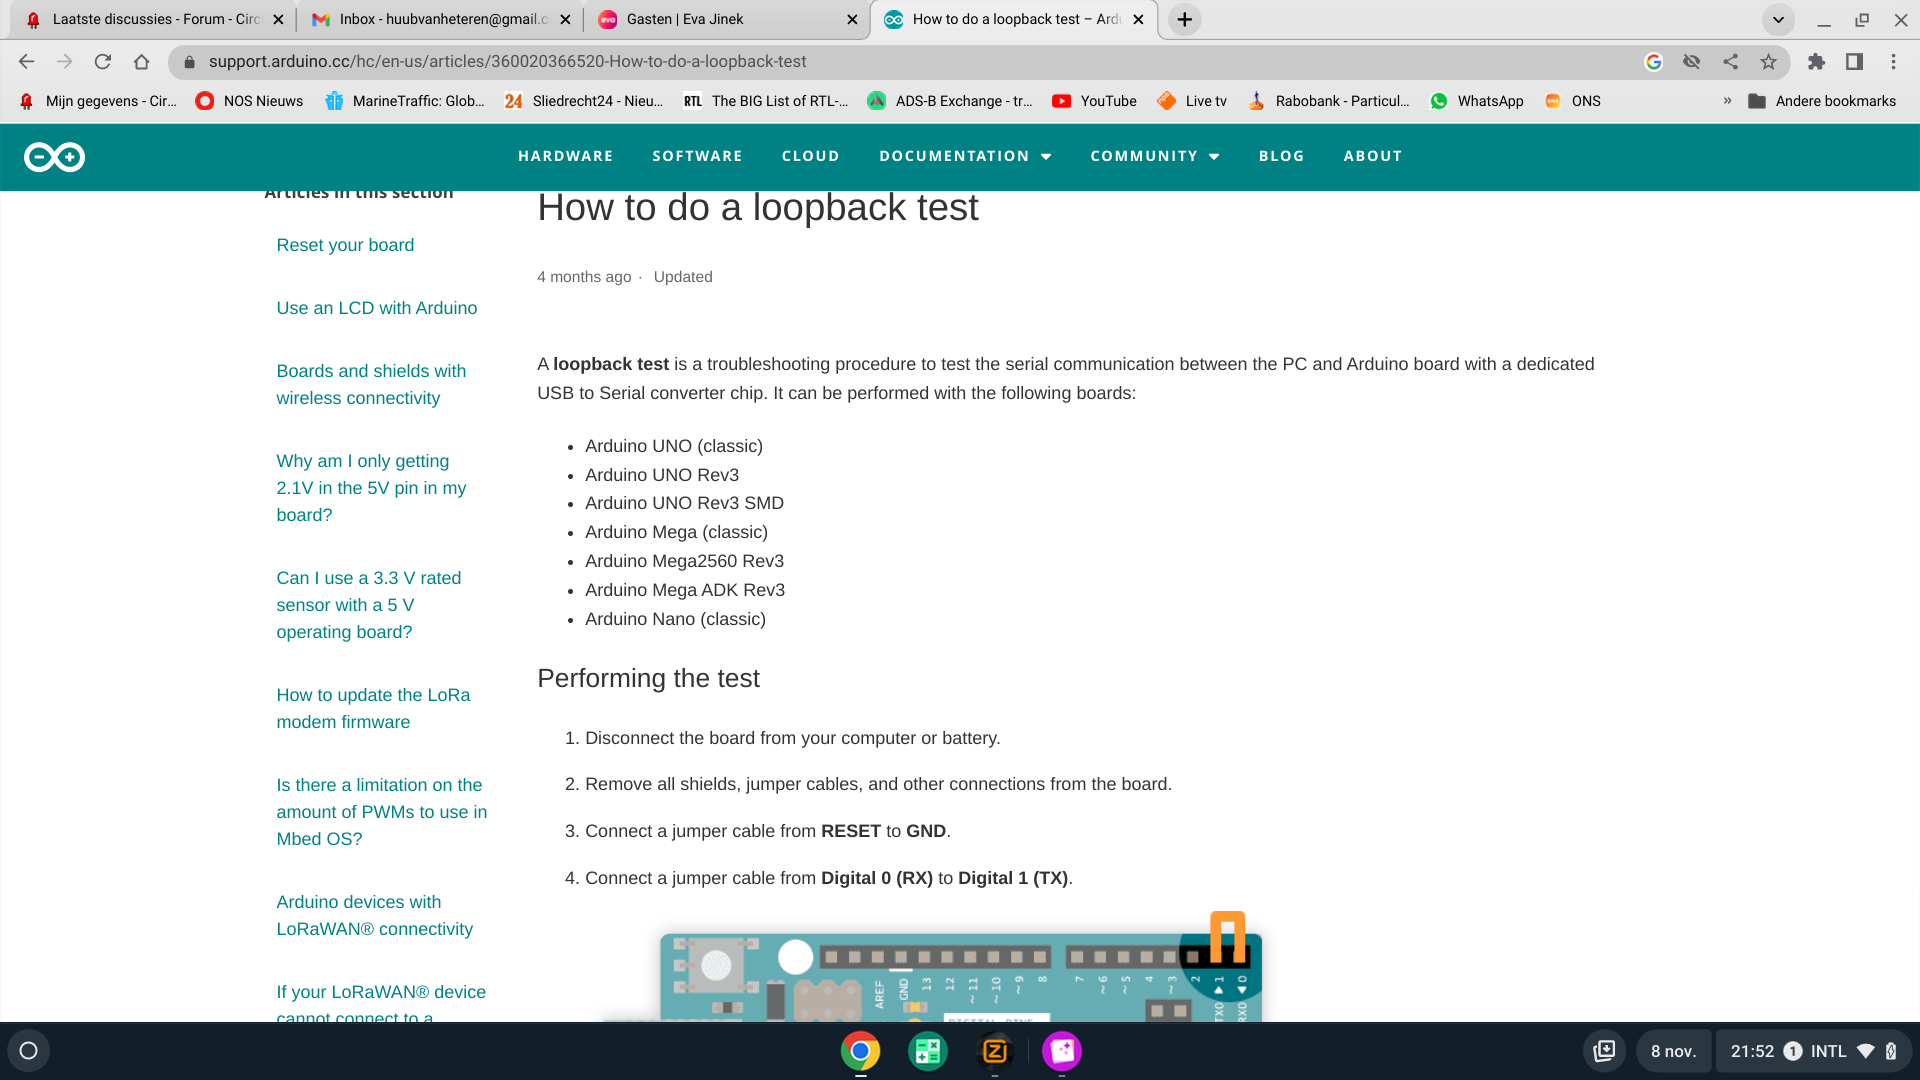1920x1080 pixels.
Task: Open 3.3 V rated sensor article
Action: (368, 605)
